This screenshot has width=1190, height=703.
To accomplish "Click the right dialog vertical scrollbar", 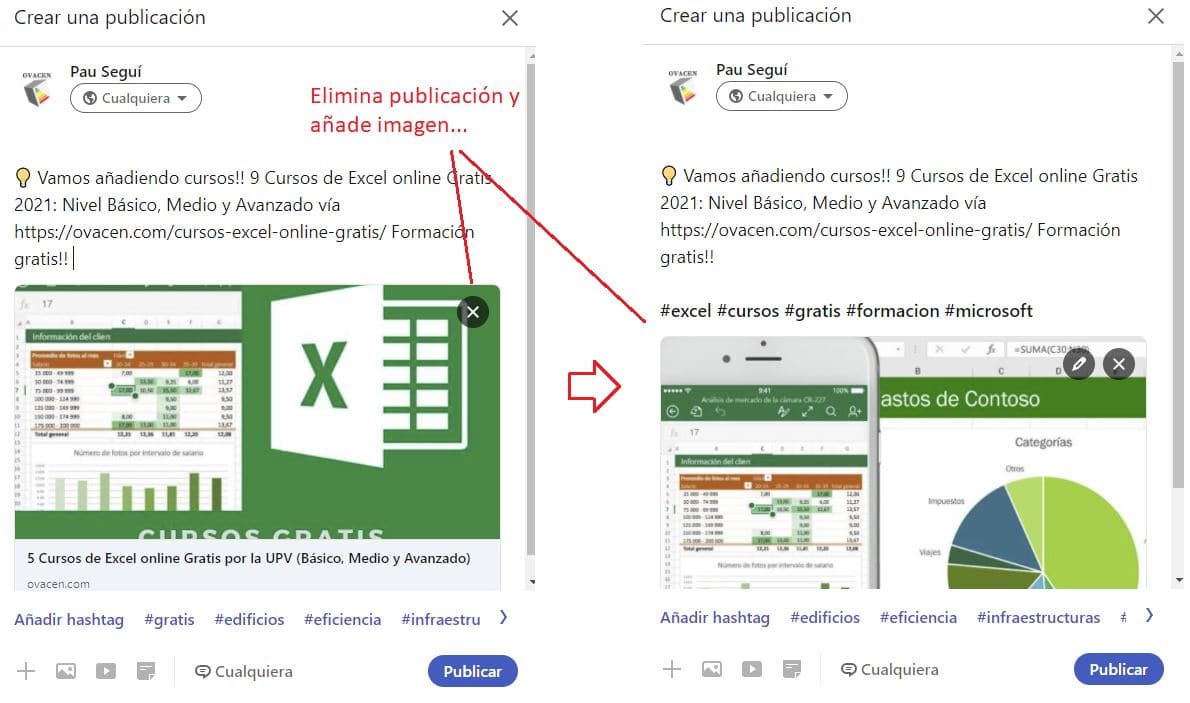I will (x=1178, y=273).
